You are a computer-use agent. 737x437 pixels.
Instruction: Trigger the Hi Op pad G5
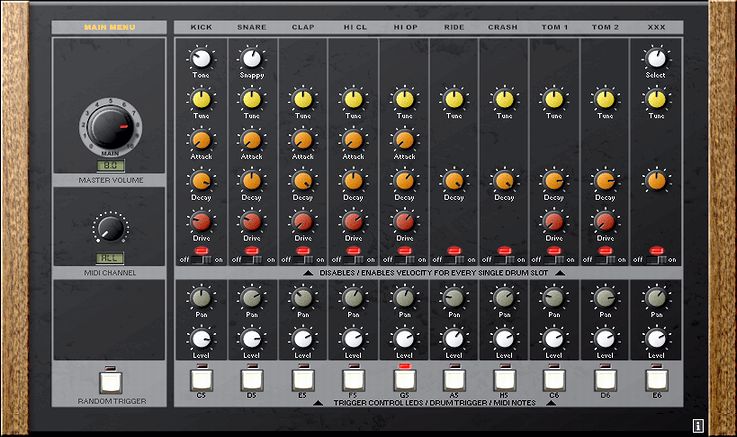[404, 381]
